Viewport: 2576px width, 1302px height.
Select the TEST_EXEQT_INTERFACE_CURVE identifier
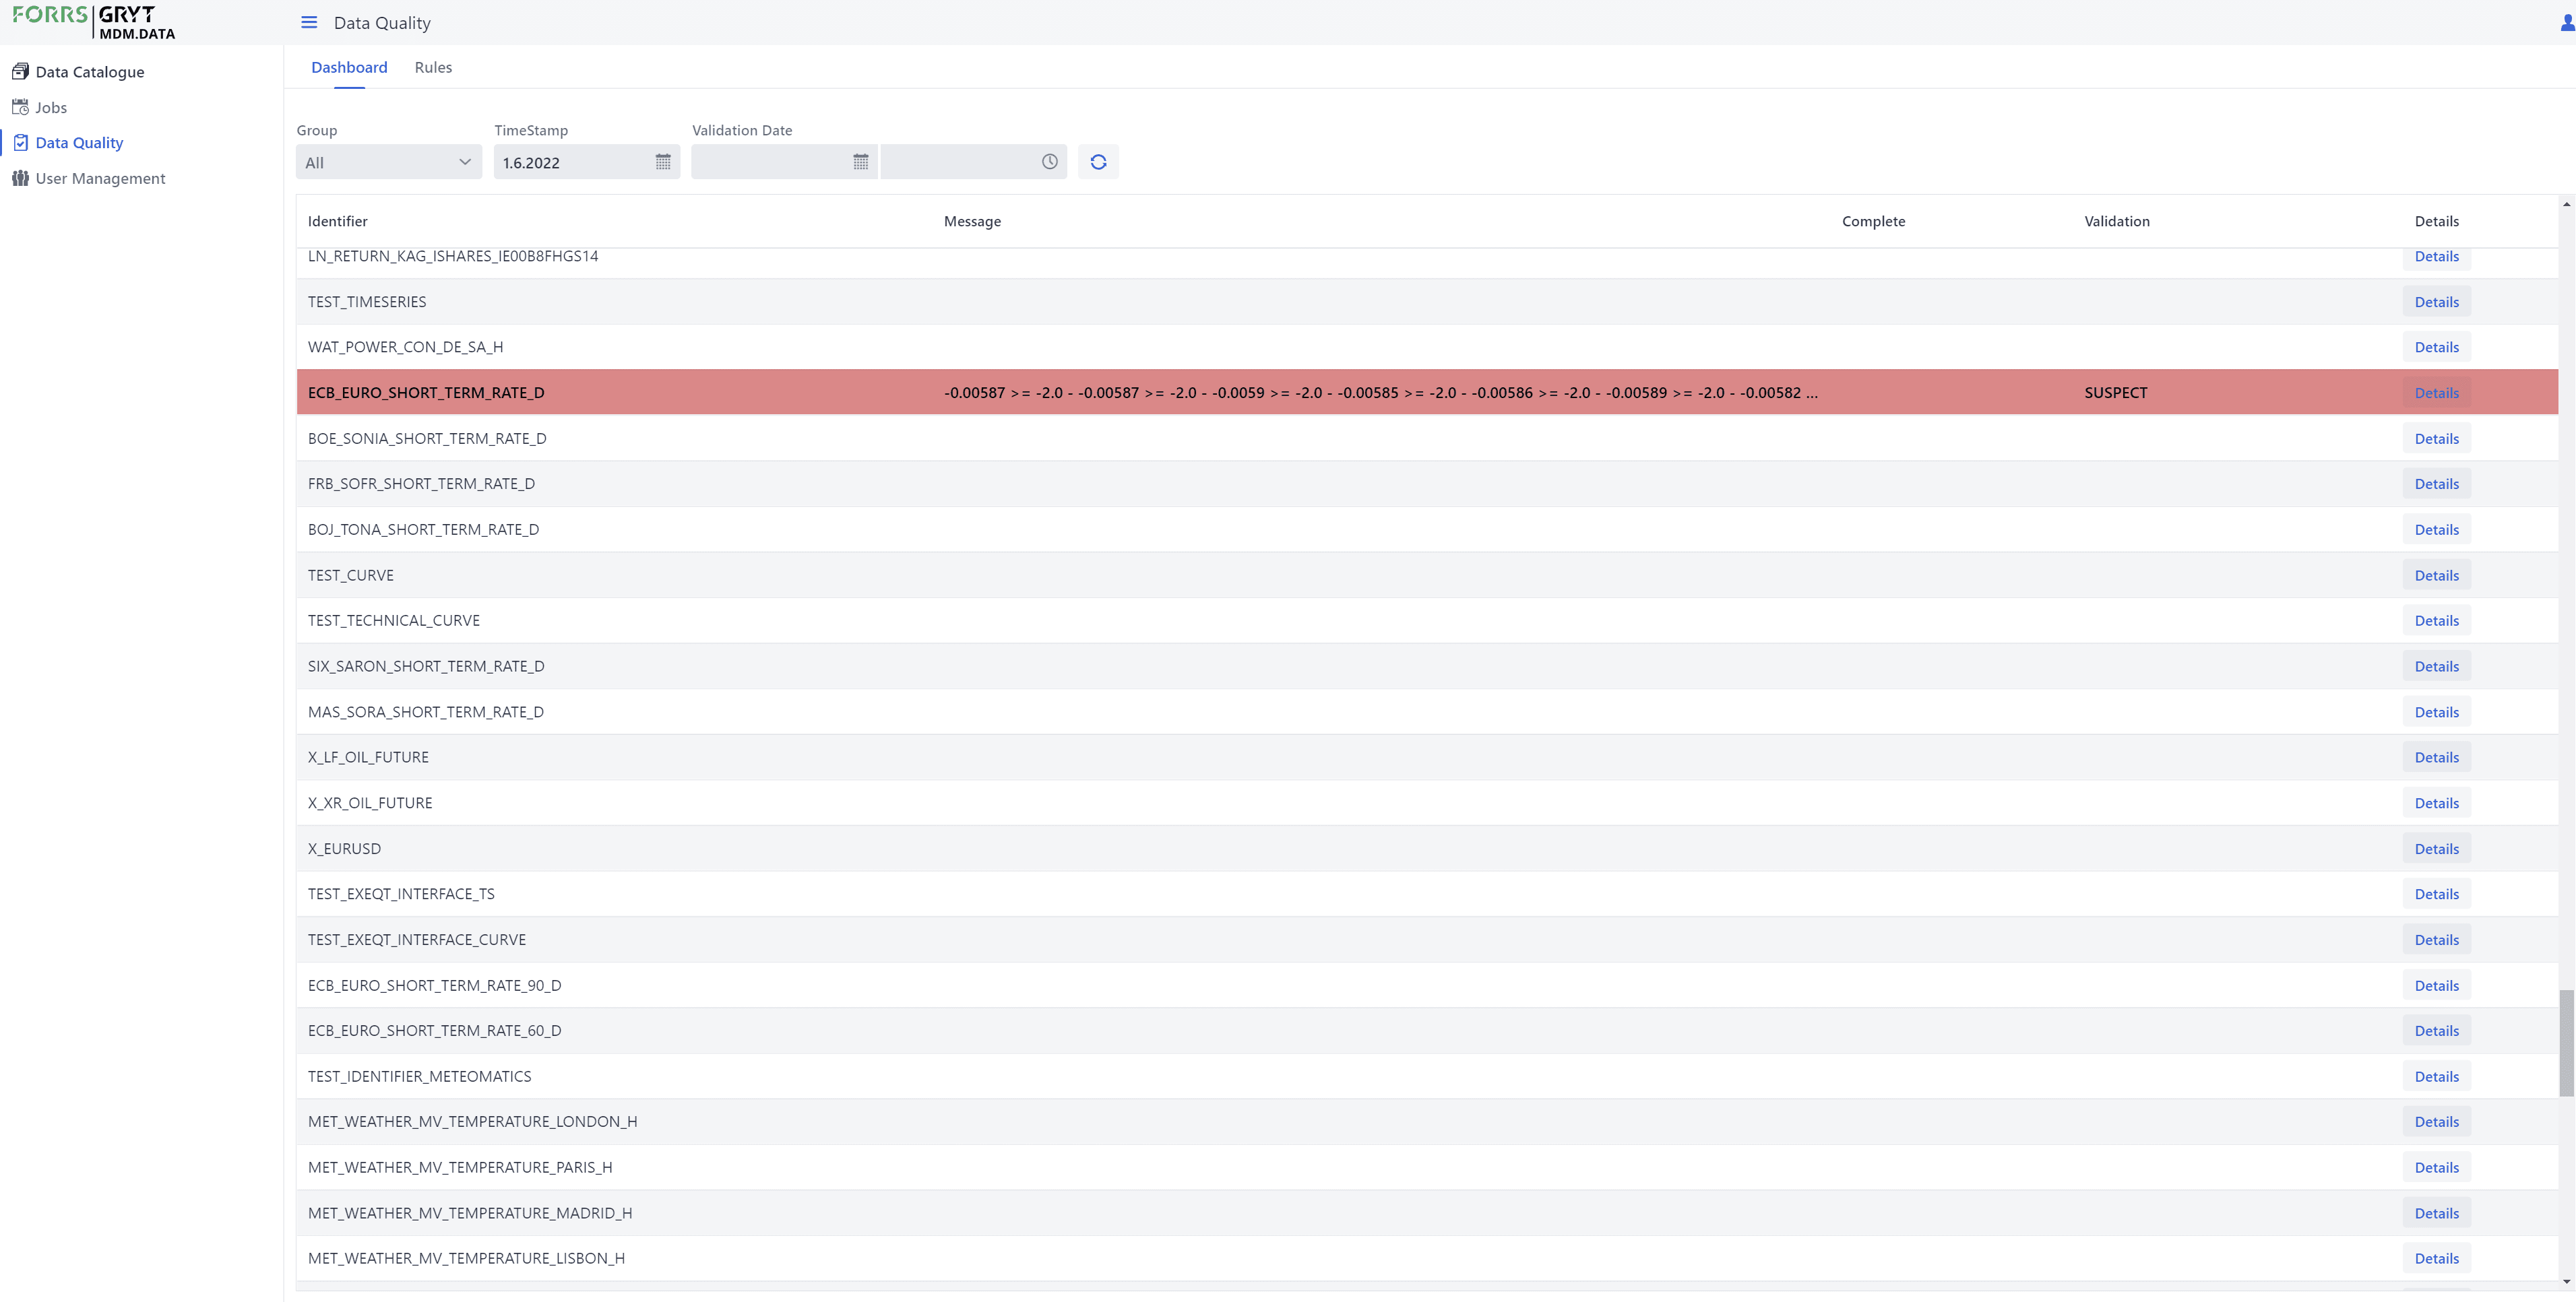[x=417, y=940]
